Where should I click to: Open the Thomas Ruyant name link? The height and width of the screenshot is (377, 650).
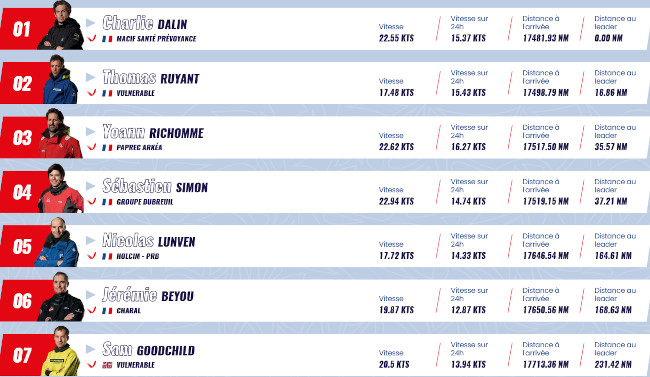pyautogui.click(x=151, y=78)
